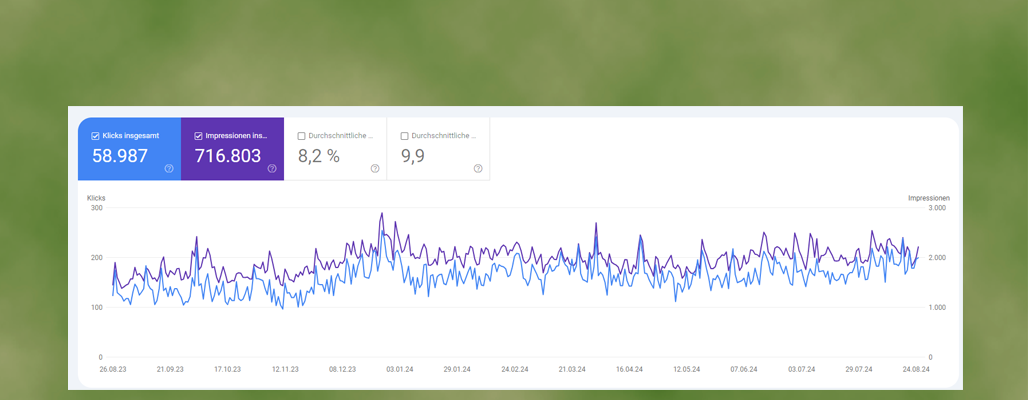The width and height of the screenshot is (1028, 400).
Task: Click the Klicks left axis title
Action: 96,198
